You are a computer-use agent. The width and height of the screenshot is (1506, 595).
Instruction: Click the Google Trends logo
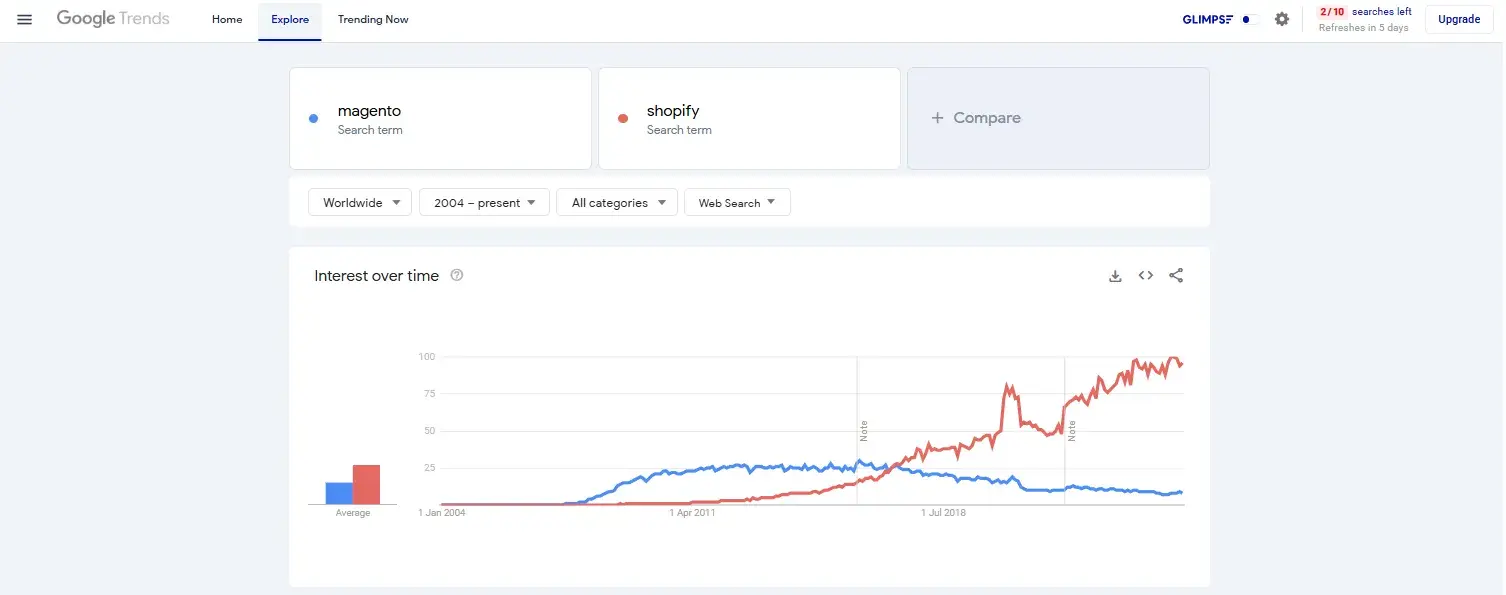coord(112,18)
